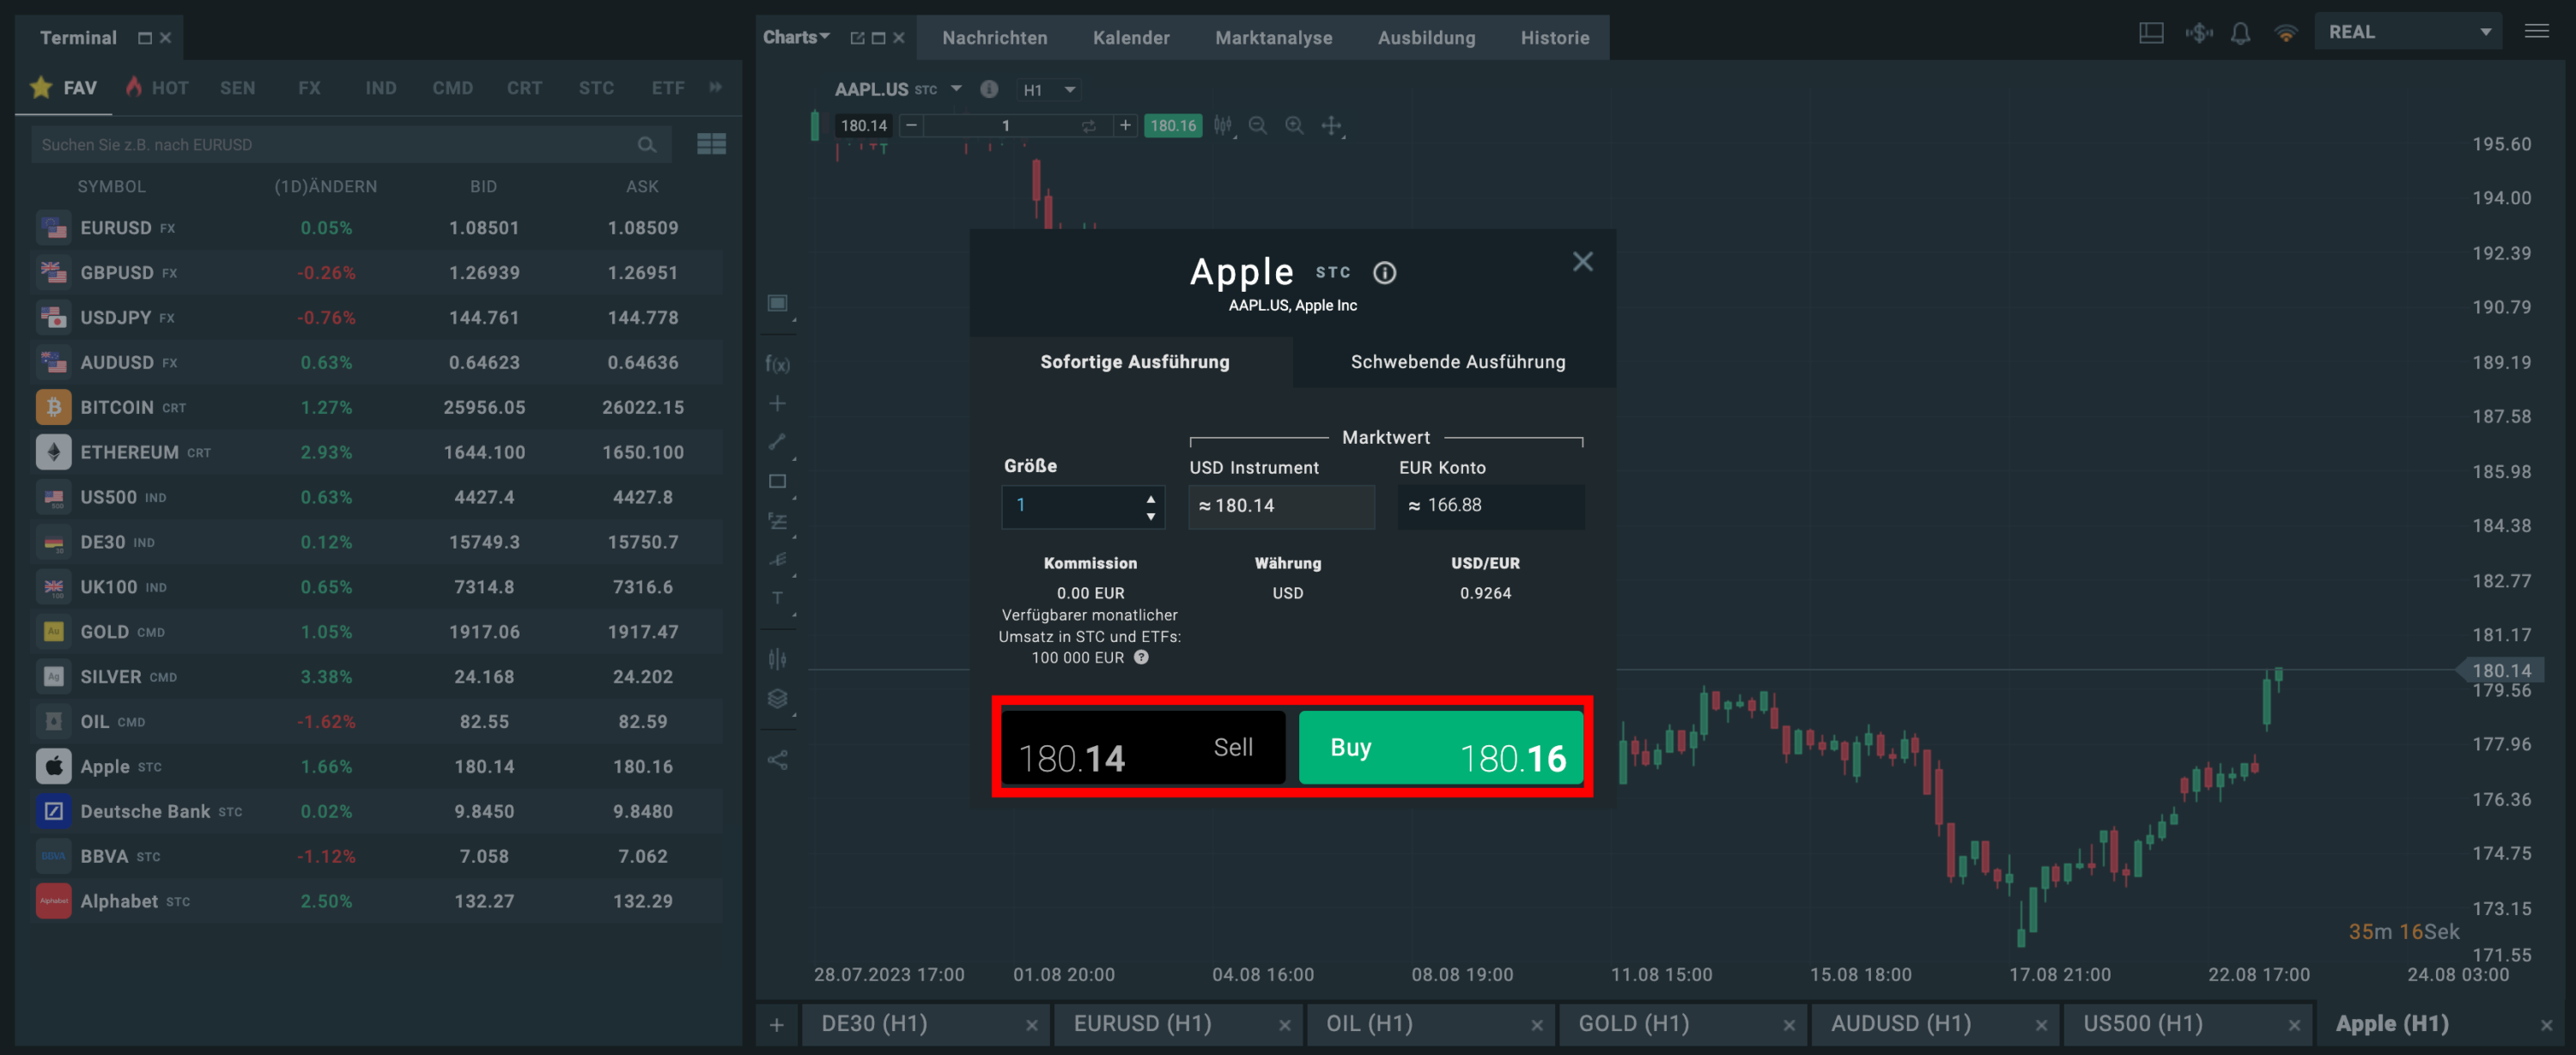Viewport: 2576px width, 1055px height.
Task: Open the layout selector icon in top bar
Action: coord(2151,33)
